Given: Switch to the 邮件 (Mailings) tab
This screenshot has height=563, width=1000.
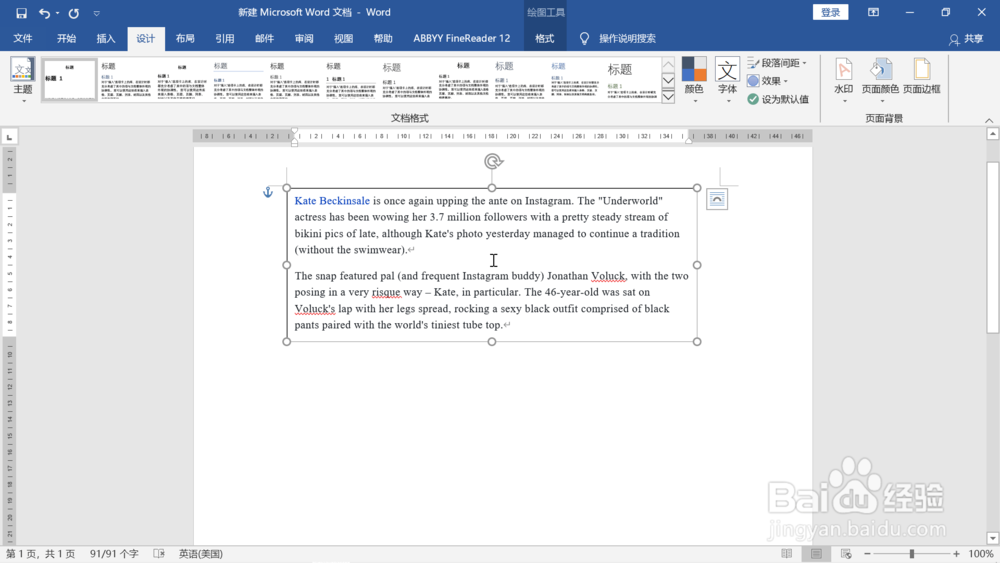Looking at the screenshot, I should (264, 38).
